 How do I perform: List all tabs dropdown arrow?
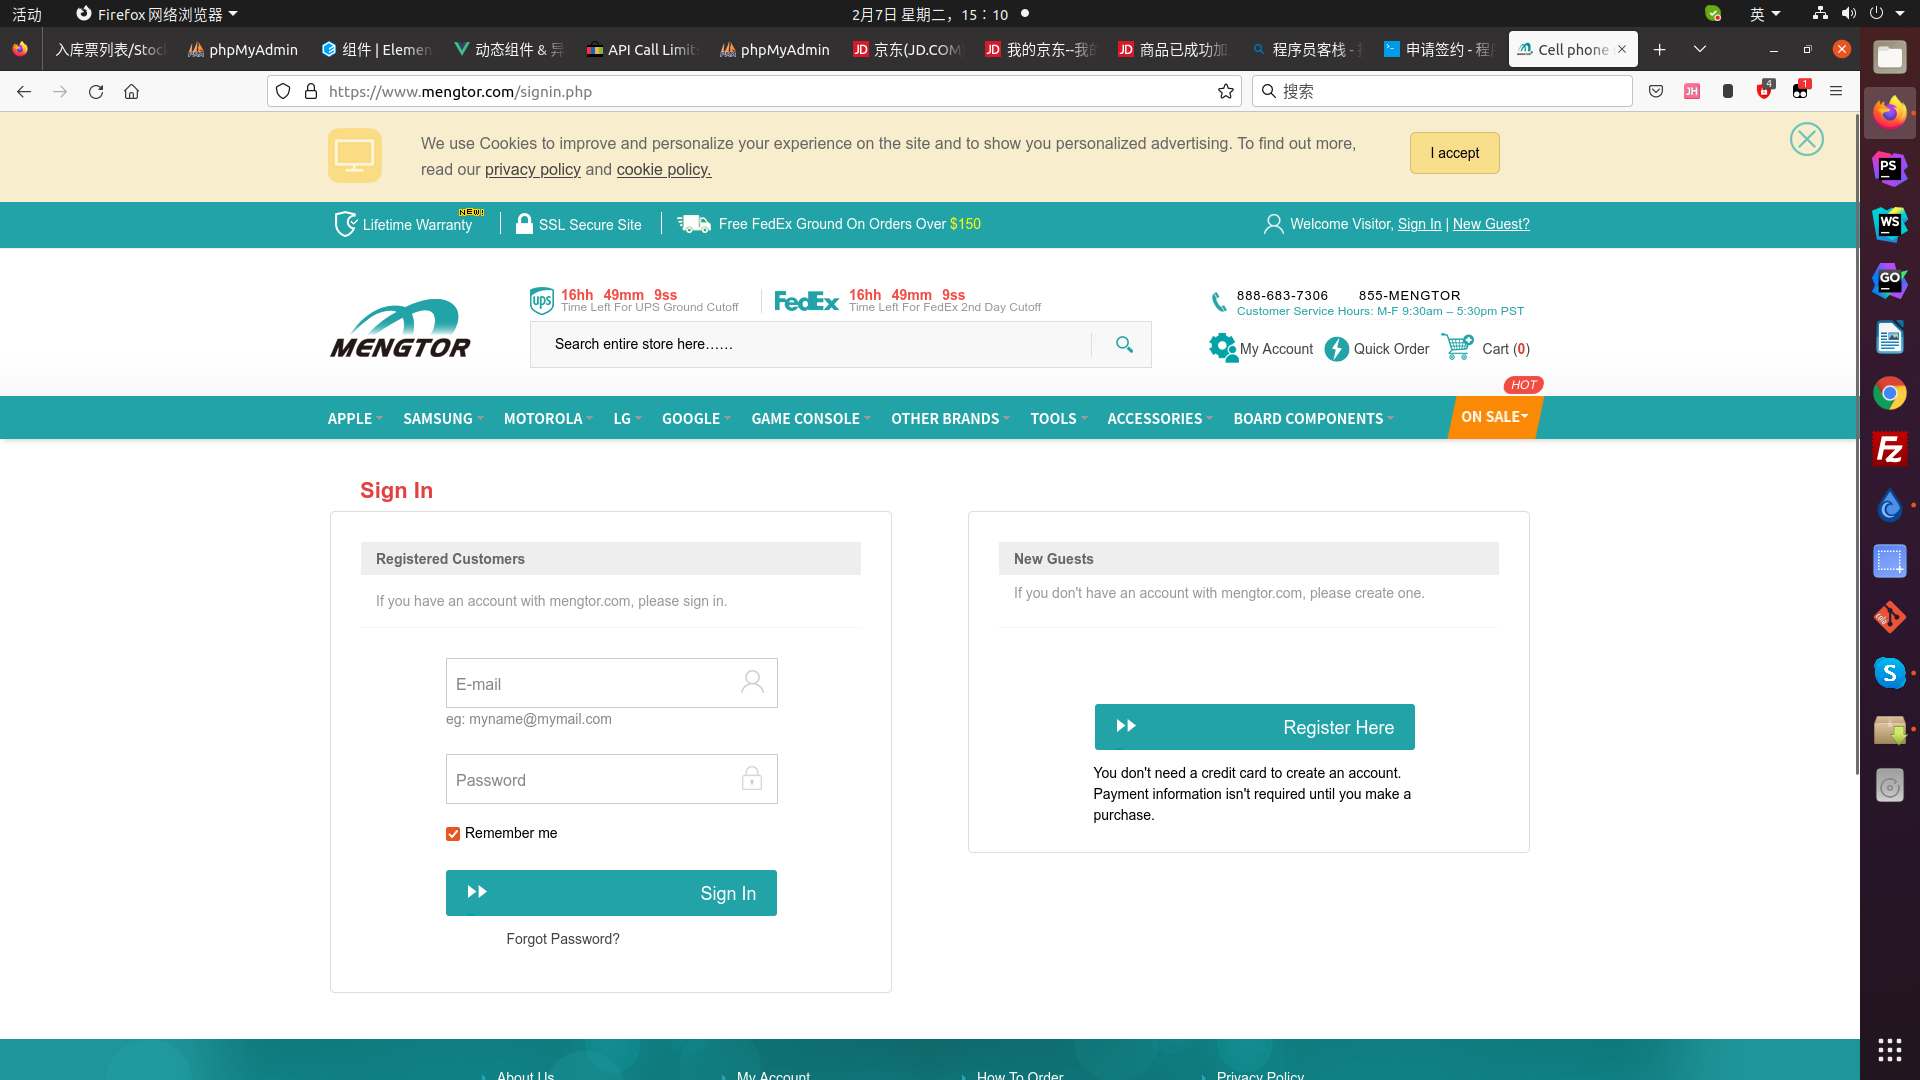[x=1700, y=49]
